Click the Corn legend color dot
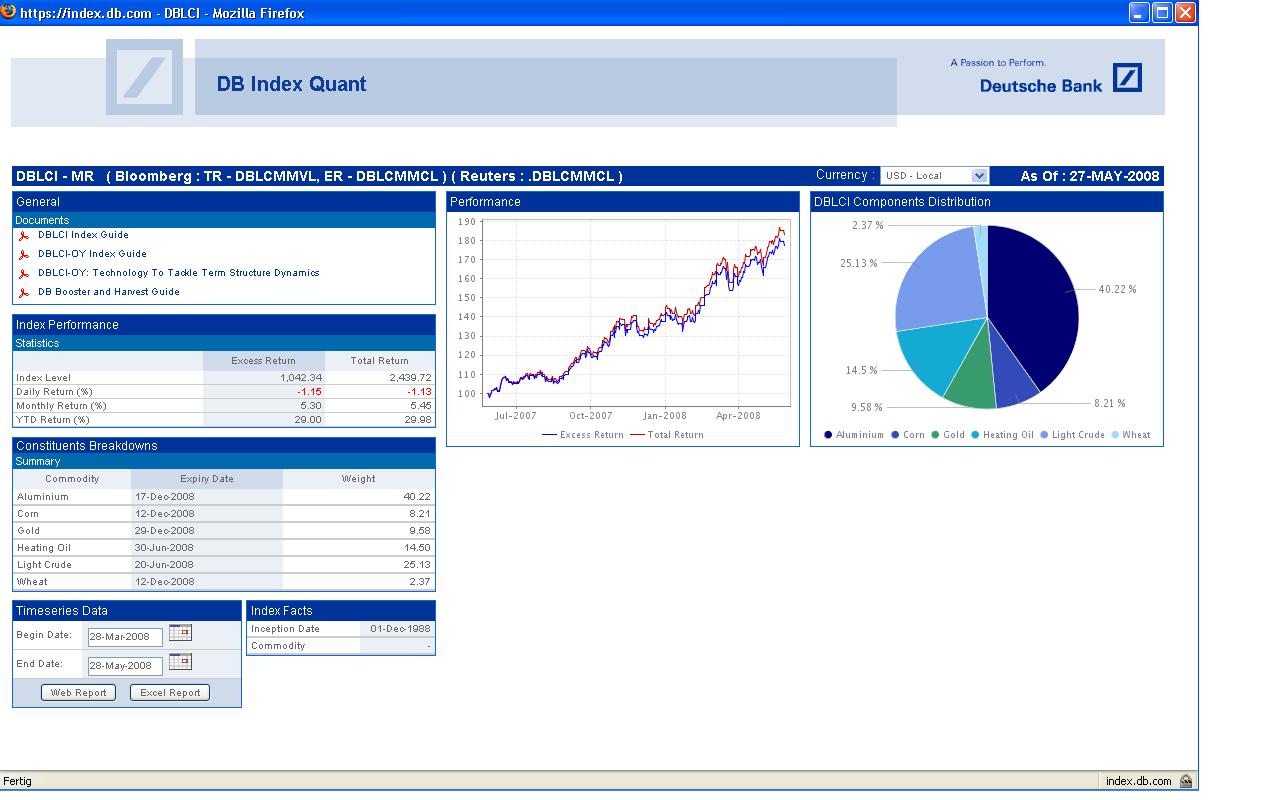The width and height of the screenshot is (1280, 800). (894, 435)
